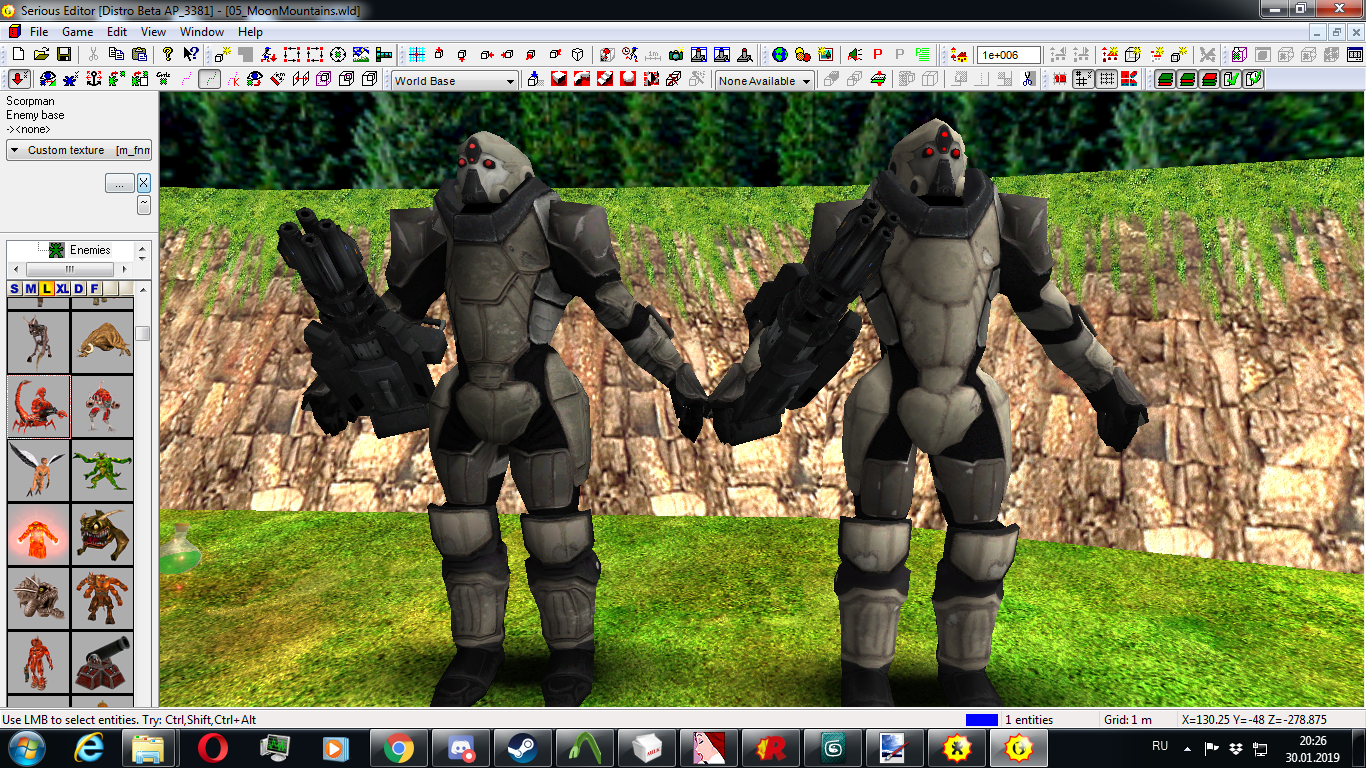Viewport: 1366px width, 768px height.
Task: Click the tree horizontal scrollbar thumb
Action: (69, 270)
